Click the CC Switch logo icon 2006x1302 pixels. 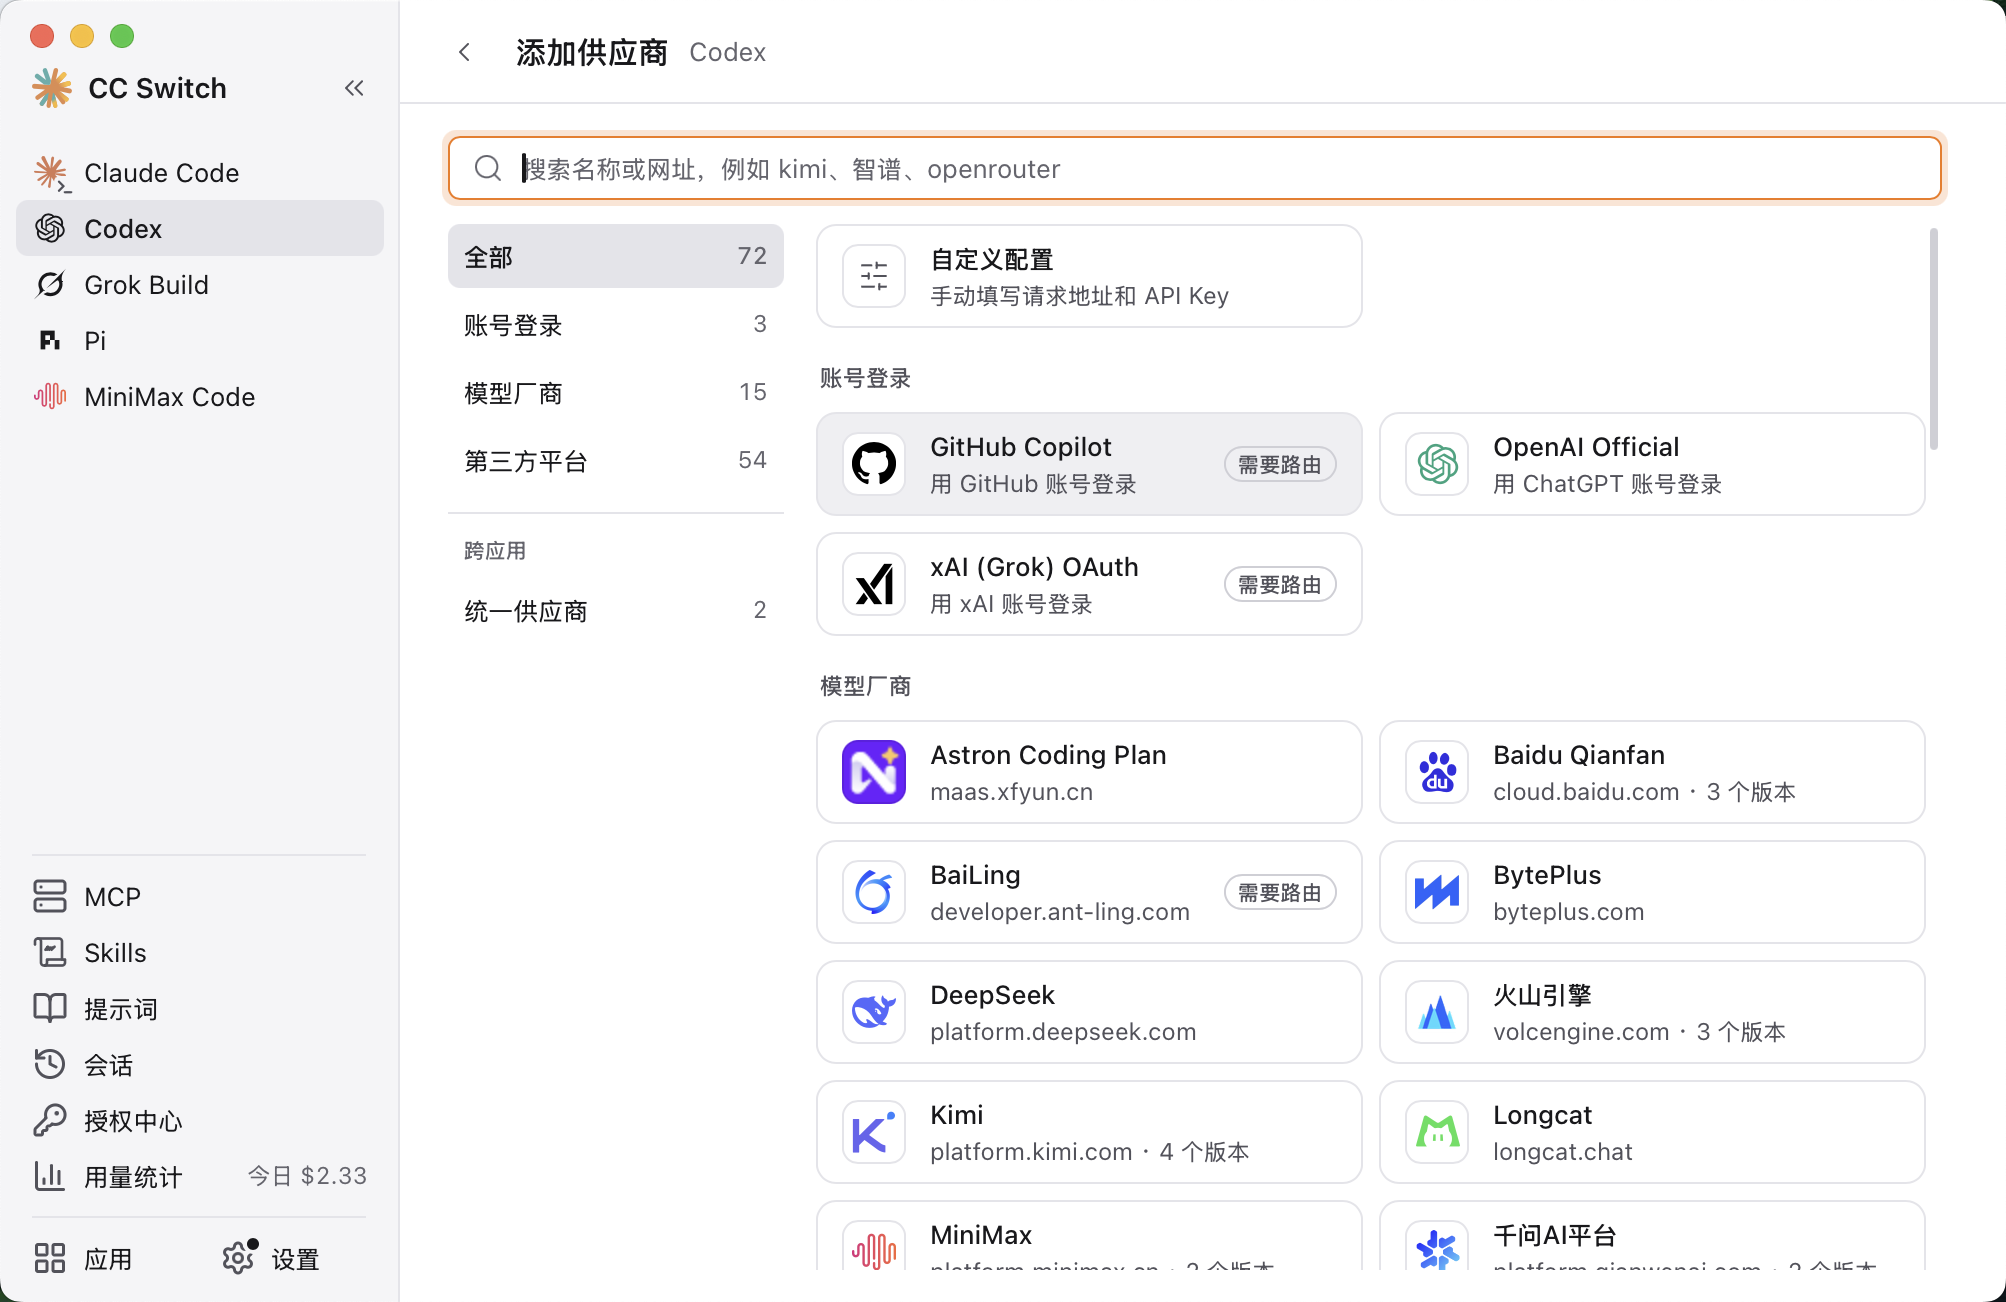coord(52,88)
